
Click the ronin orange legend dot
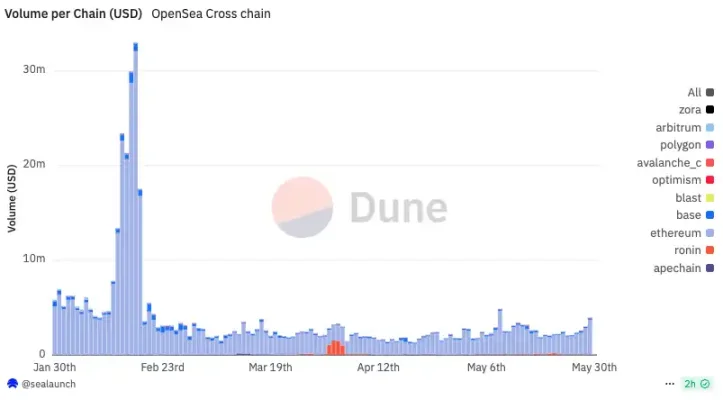coord(709,250)
